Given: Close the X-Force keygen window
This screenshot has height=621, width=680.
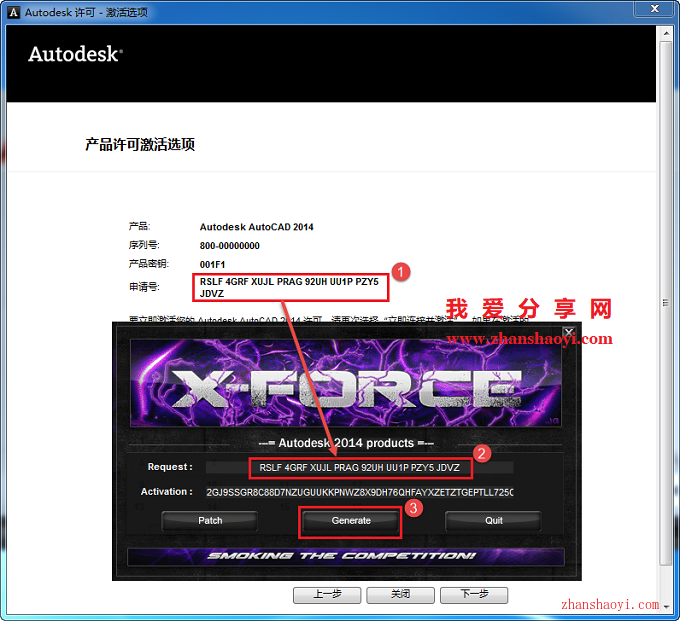Looking at the screenshot, I should (x=569, y=333).
